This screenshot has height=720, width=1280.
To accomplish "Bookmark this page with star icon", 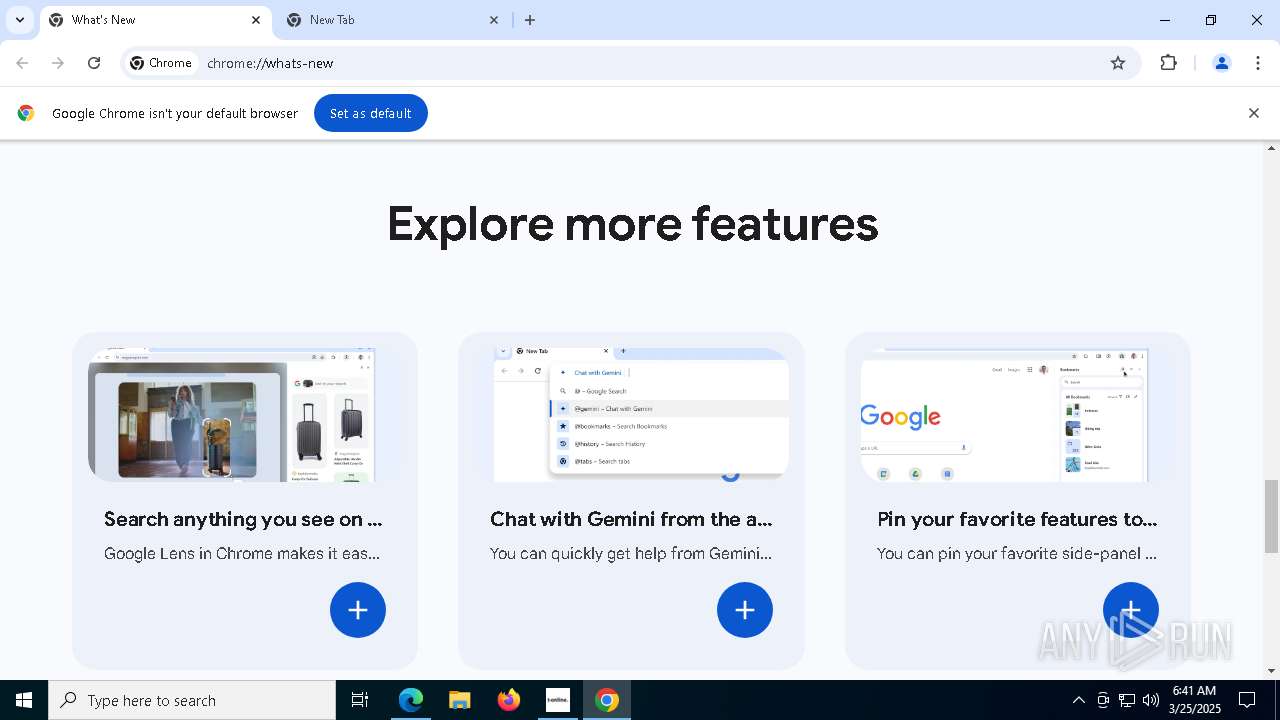I will (x=1118, y=63).
